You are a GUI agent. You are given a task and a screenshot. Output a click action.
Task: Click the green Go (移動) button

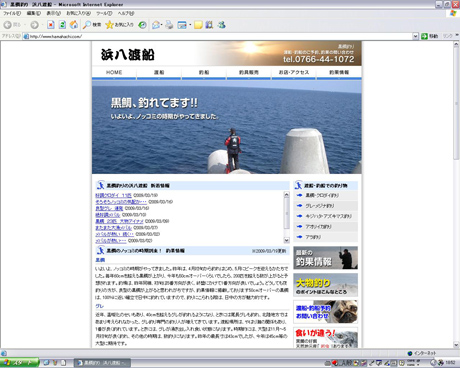430,36
